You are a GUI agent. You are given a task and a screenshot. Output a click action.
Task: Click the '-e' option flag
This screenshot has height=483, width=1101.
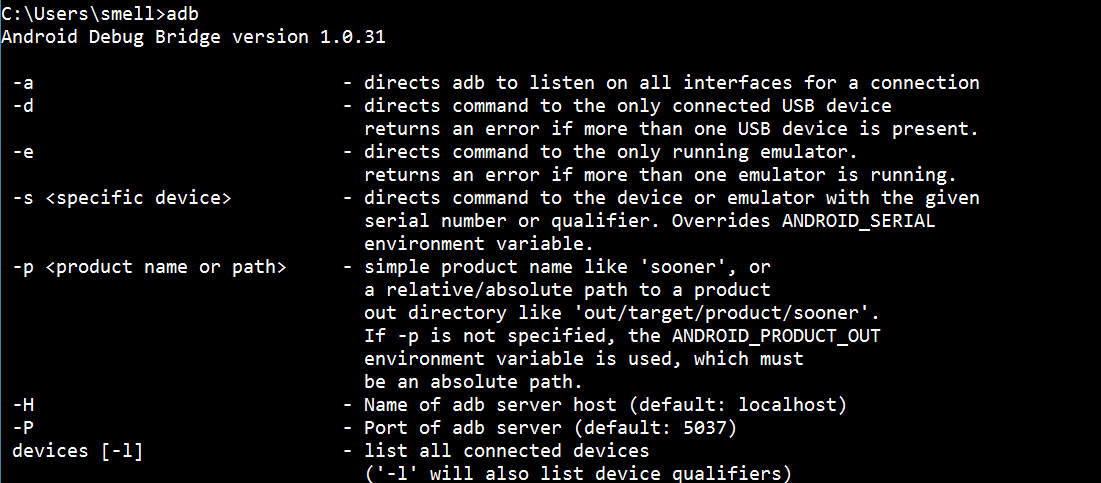point(22,152)
